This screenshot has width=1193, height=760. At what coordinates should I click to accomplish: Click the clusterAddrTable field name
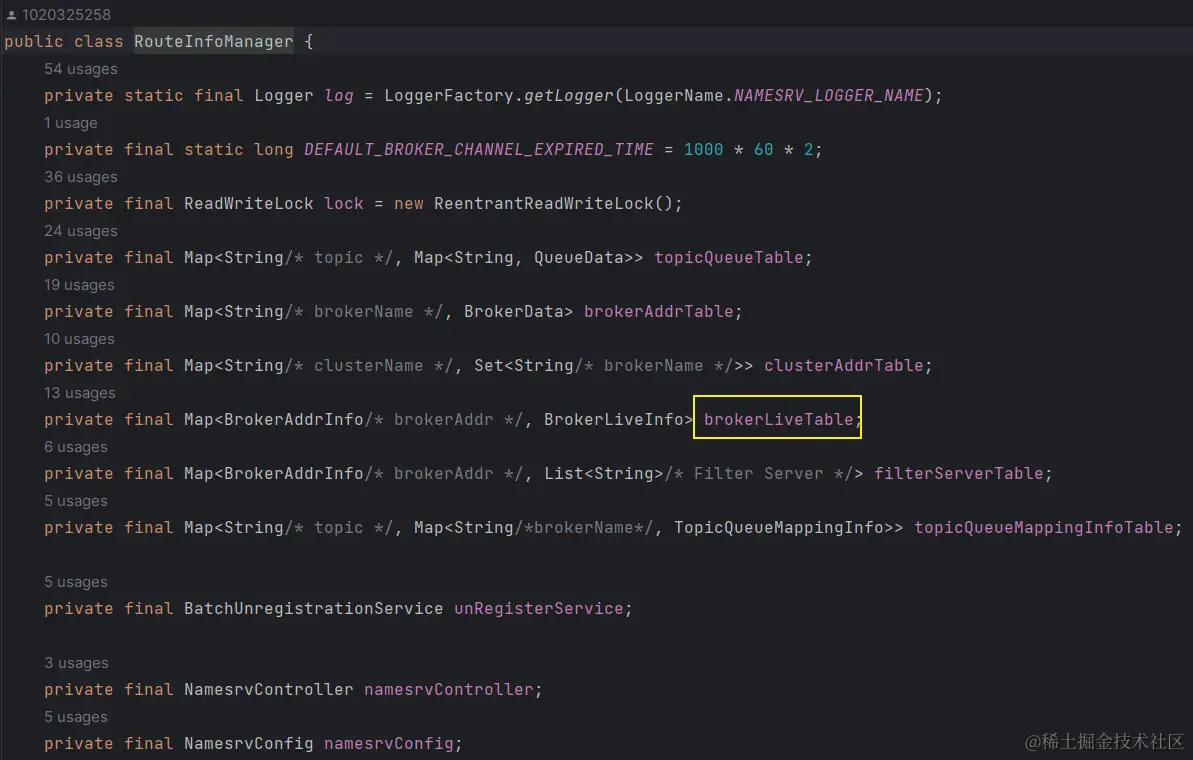tap(844, 366)
